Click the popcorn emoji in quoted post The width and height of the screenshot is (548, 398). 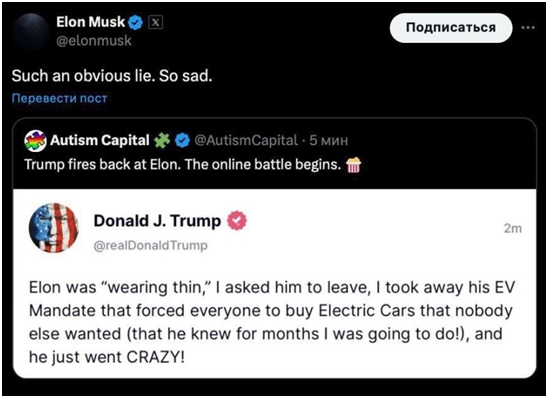coord(353,165)
